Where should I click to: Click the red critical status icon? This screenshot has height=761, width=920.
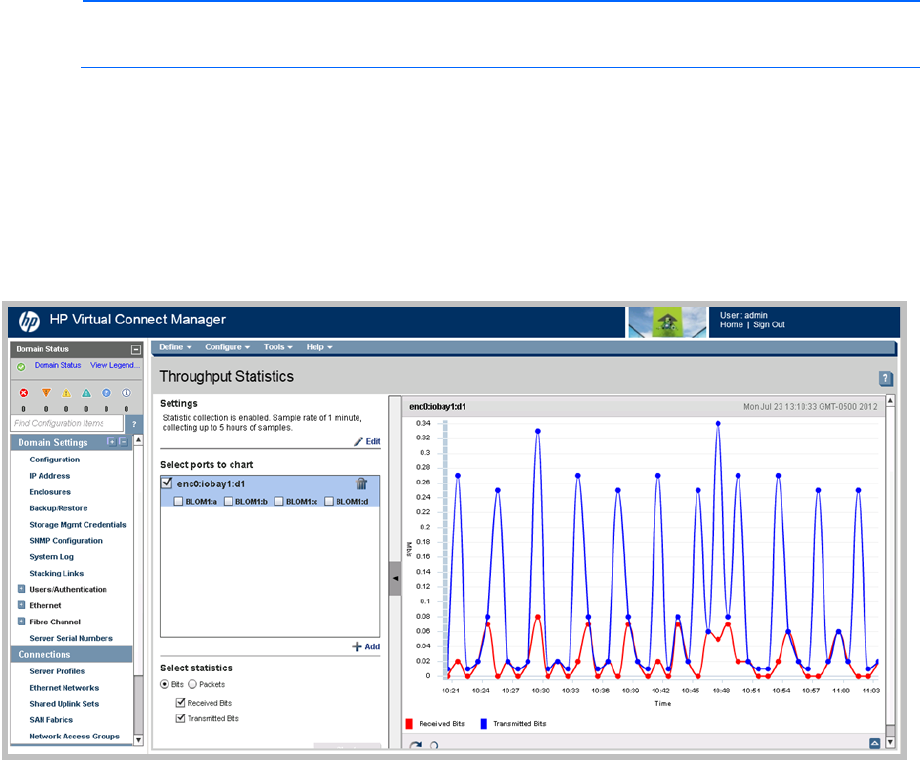23,393
